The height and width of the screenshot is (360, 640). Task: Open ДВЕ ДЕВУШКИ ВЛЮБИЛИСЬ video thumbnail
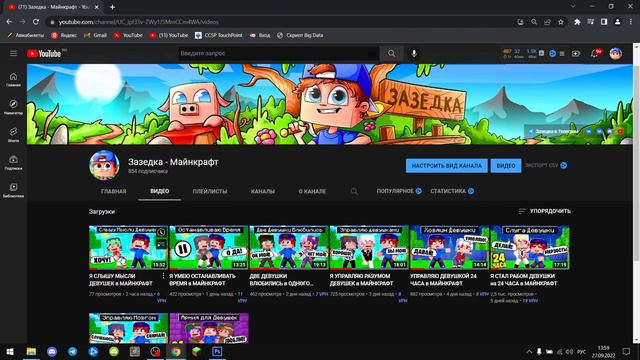tap(289, 247)
